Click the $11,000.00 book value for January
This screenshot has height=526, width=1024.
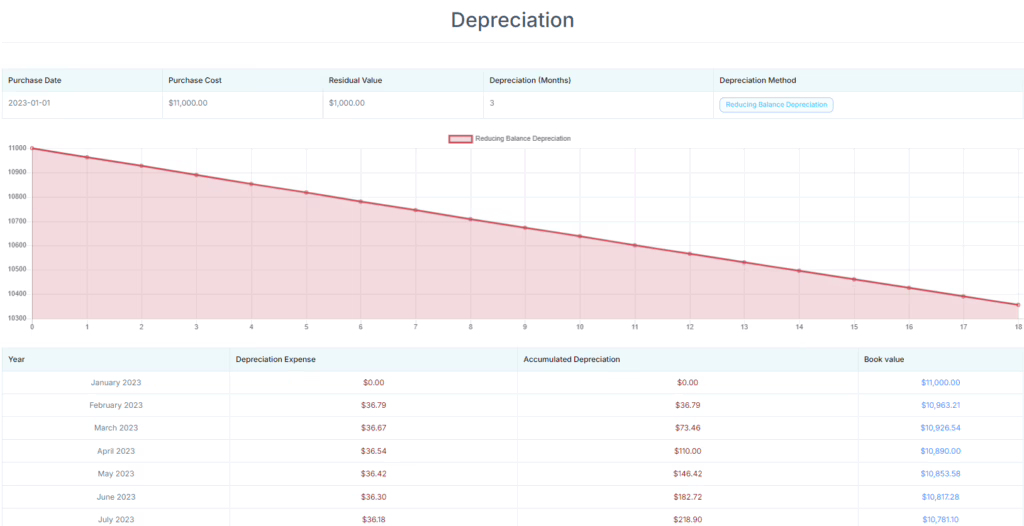coord(940,382)
